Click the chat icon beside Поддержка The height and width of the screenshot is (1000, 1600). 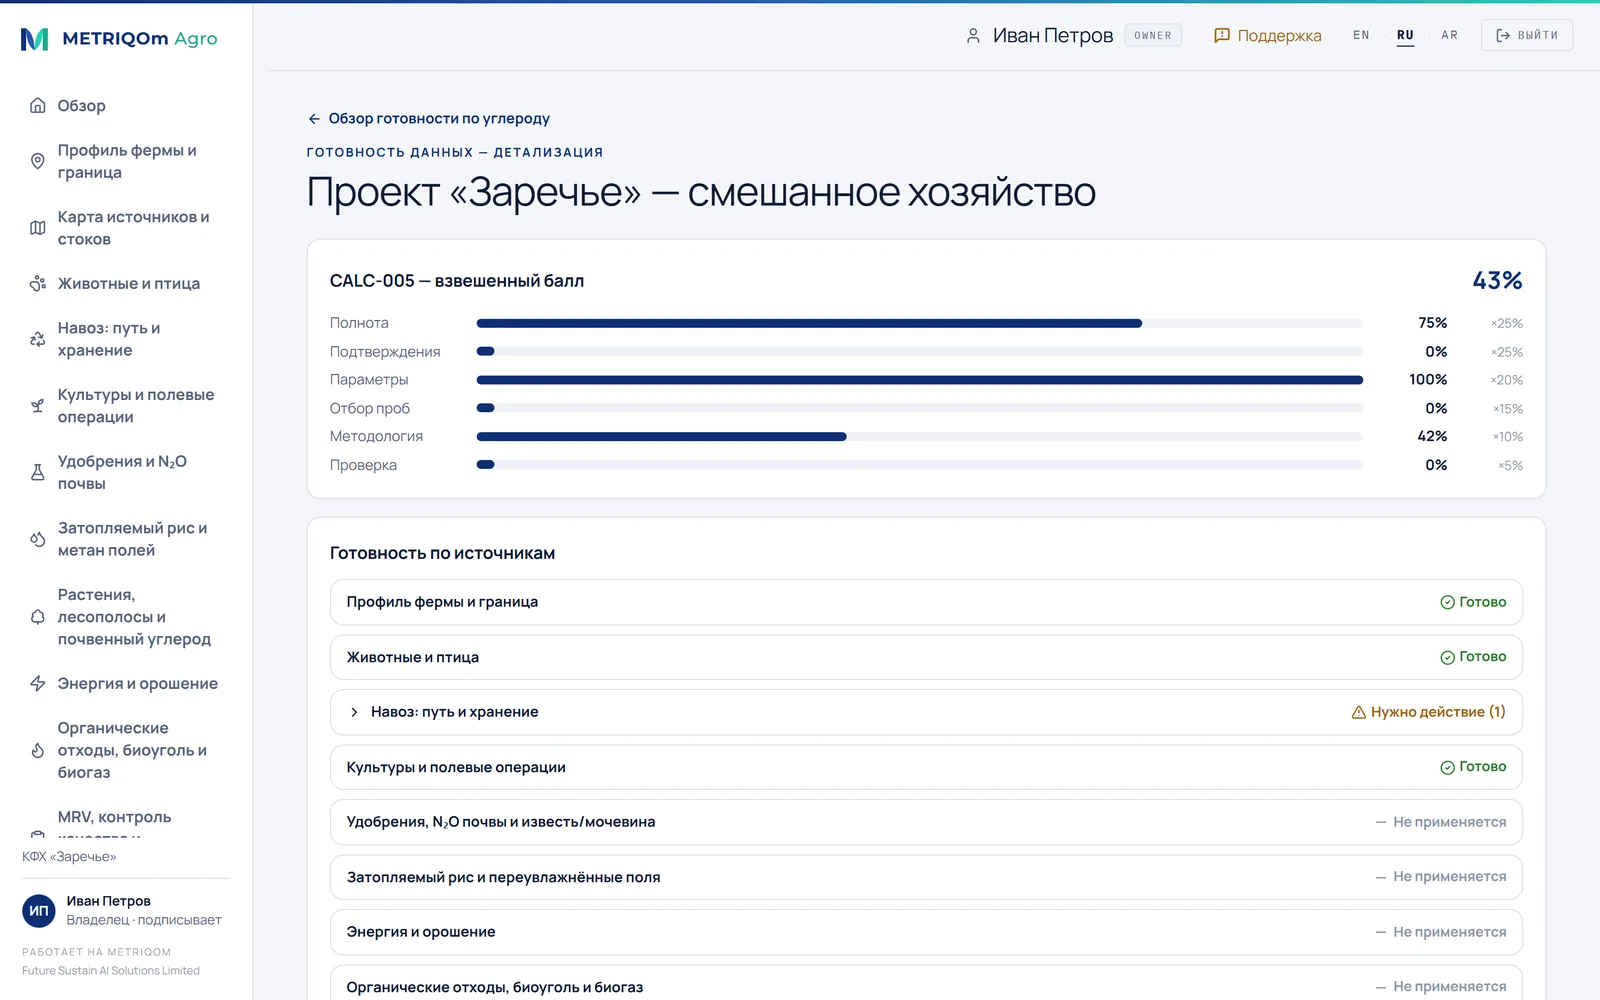1221,36
